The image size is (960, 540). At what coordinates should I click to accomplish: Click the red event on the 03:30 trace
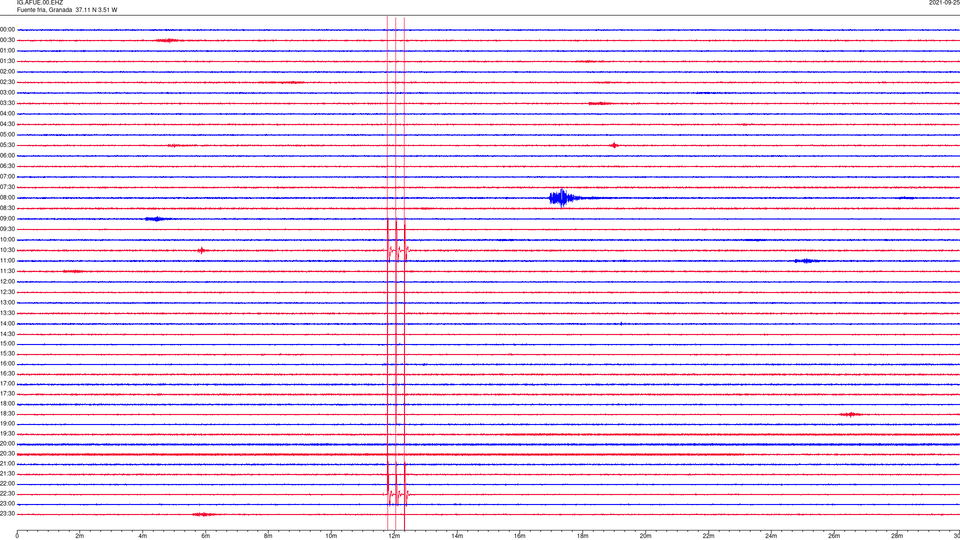[599, 103]
